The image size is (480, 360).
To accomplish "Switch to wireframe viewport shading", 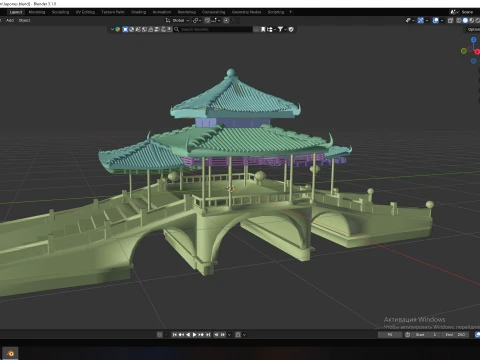I will [459, 20].
